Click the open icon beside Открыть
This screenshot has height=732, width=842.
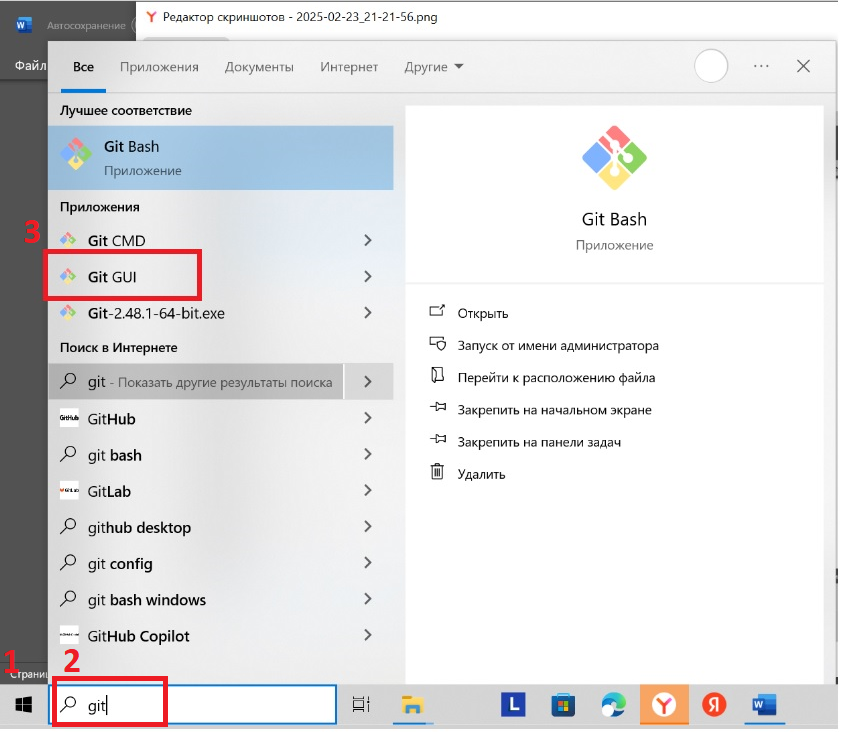coord(437,311)
